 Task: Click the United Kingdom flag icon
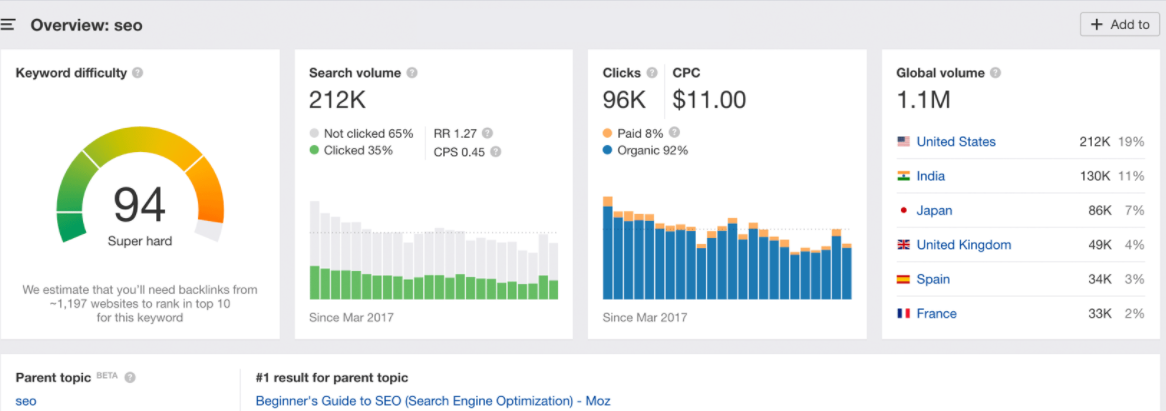(904, 245)
